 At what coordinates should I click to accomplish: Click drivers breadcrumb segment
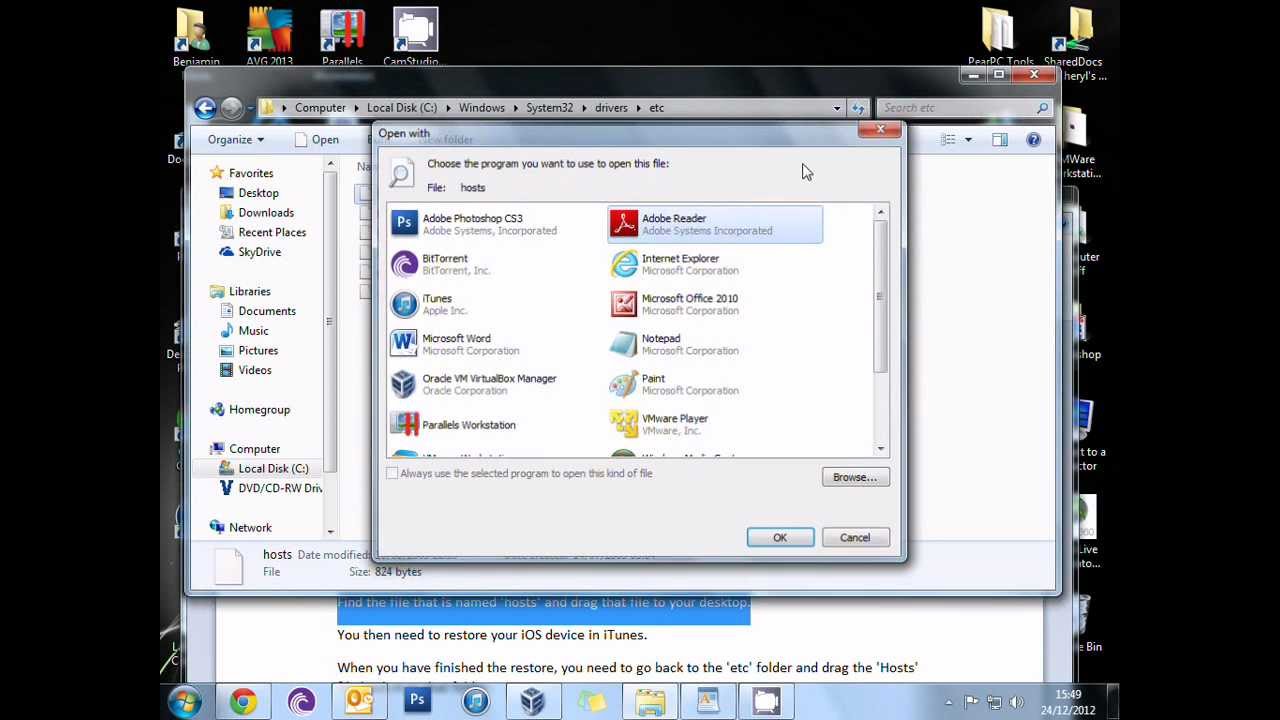click(x=611, y=108)
